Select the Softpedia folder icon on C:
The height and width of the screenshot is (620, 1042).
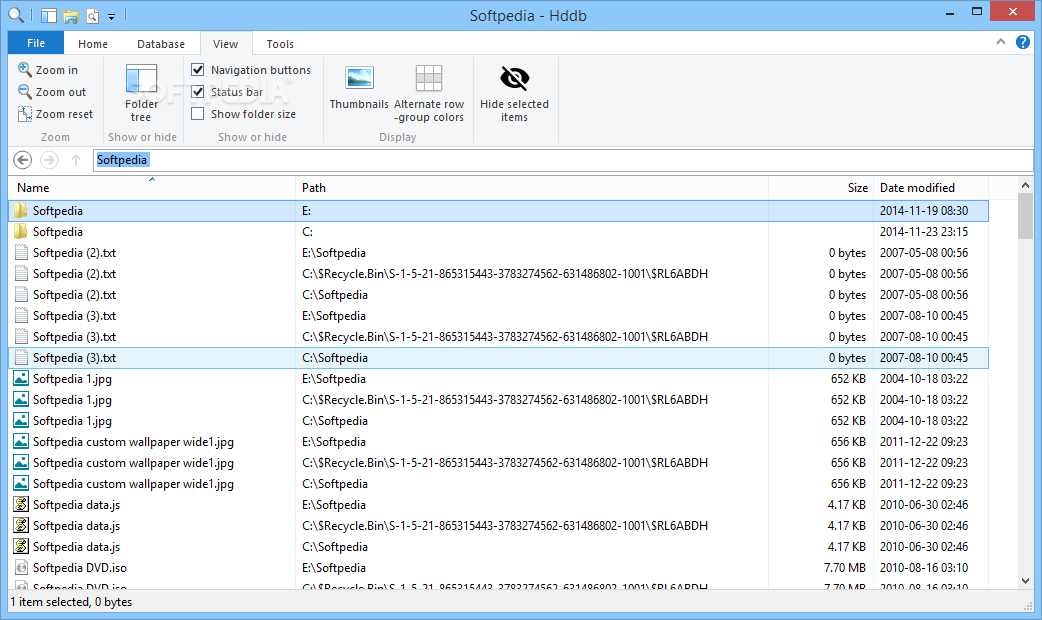click(x=21, y=231)
